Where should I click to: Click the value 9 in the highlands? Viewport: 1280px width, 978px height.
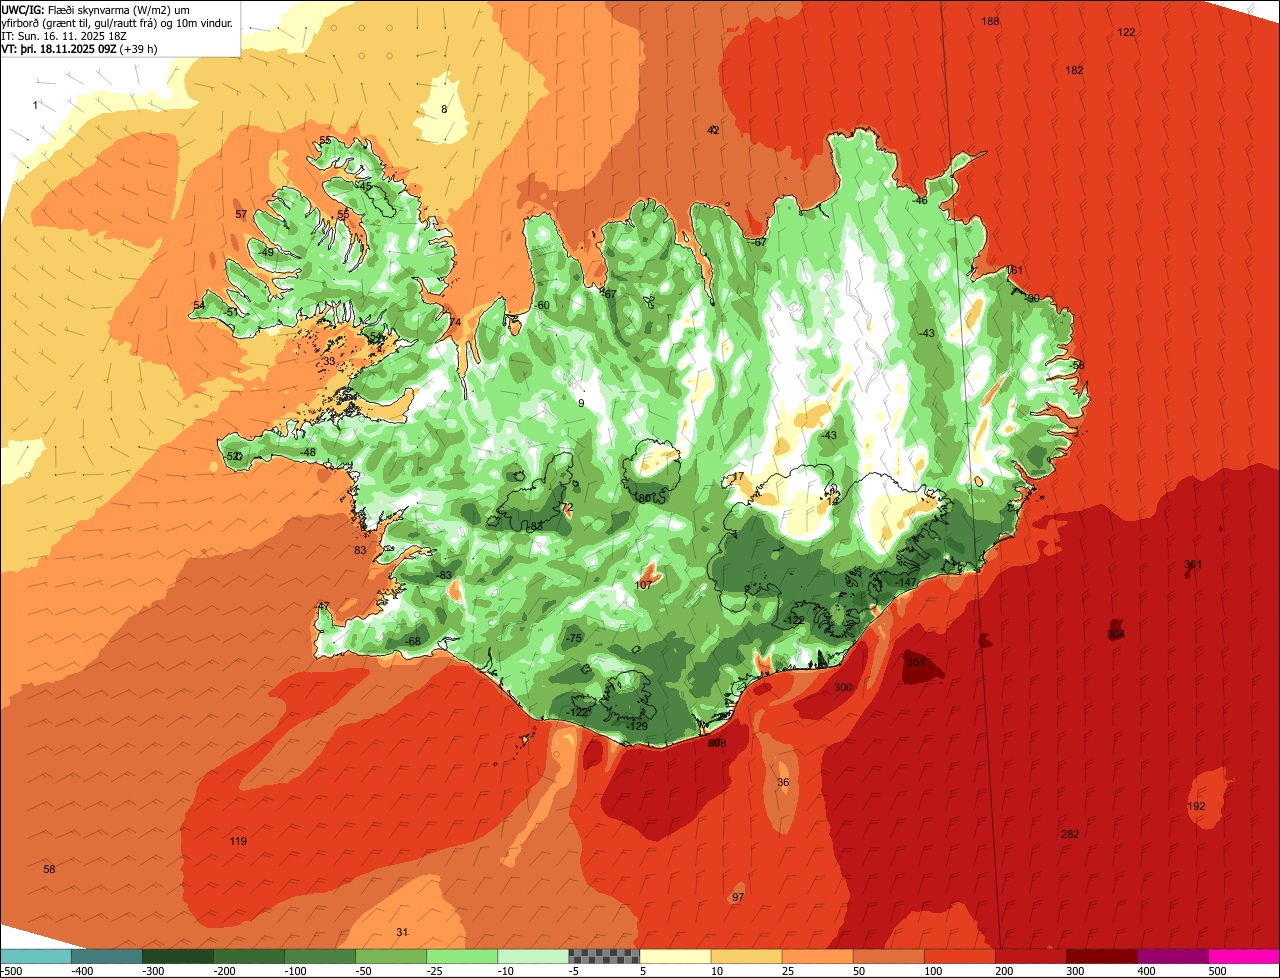pos(581,403)
